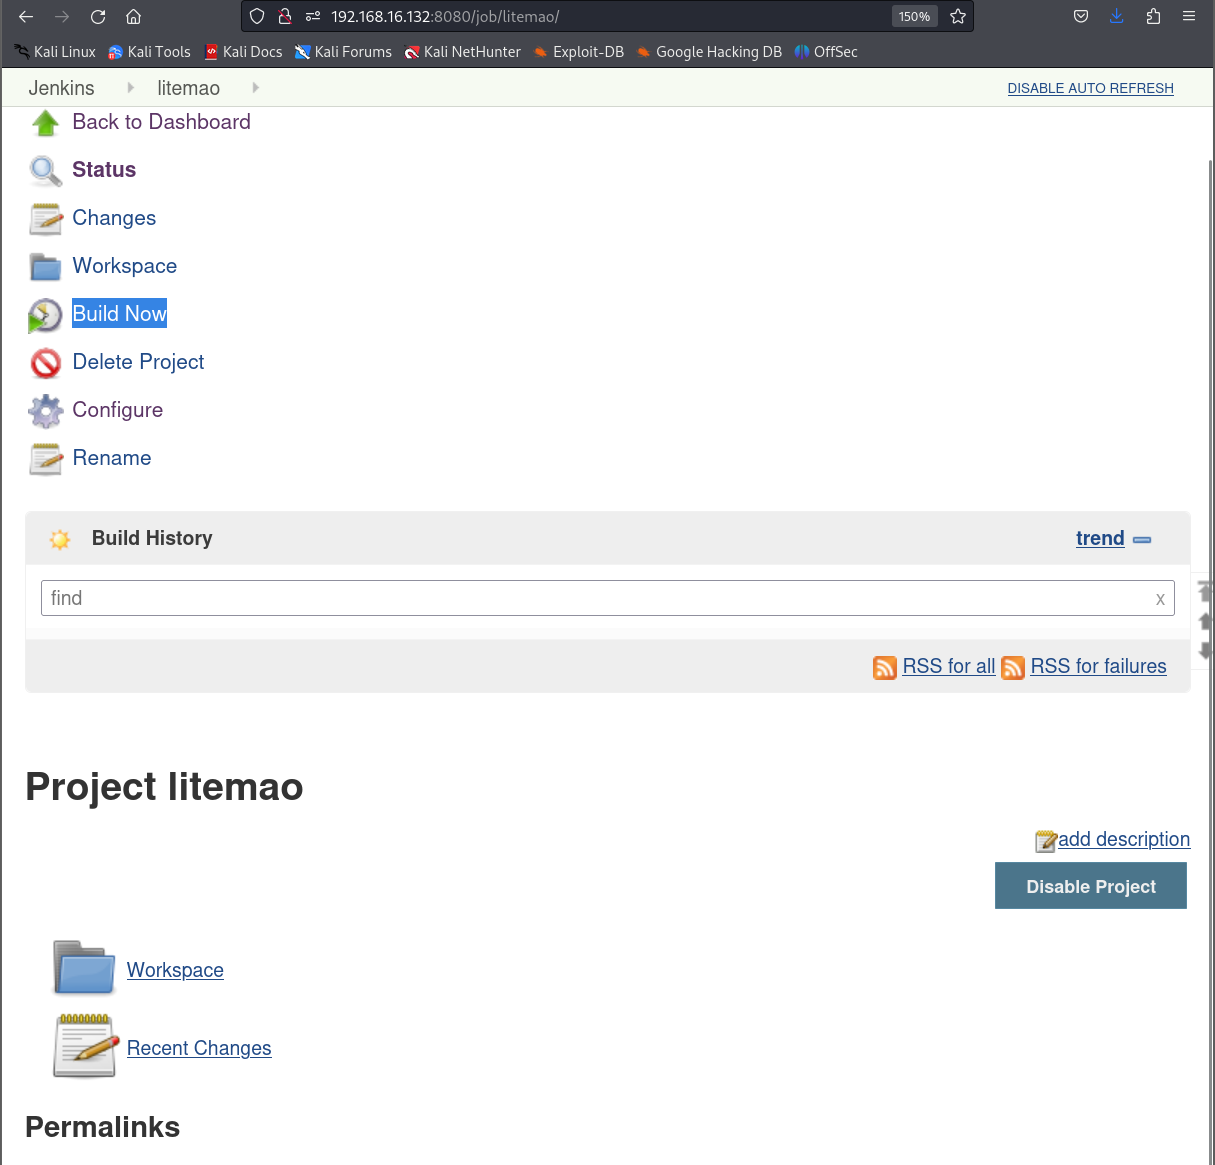Screen dimensions: 1215x1165
Task: Click the Status magnifier icon
Action: [x=45, y=171]
